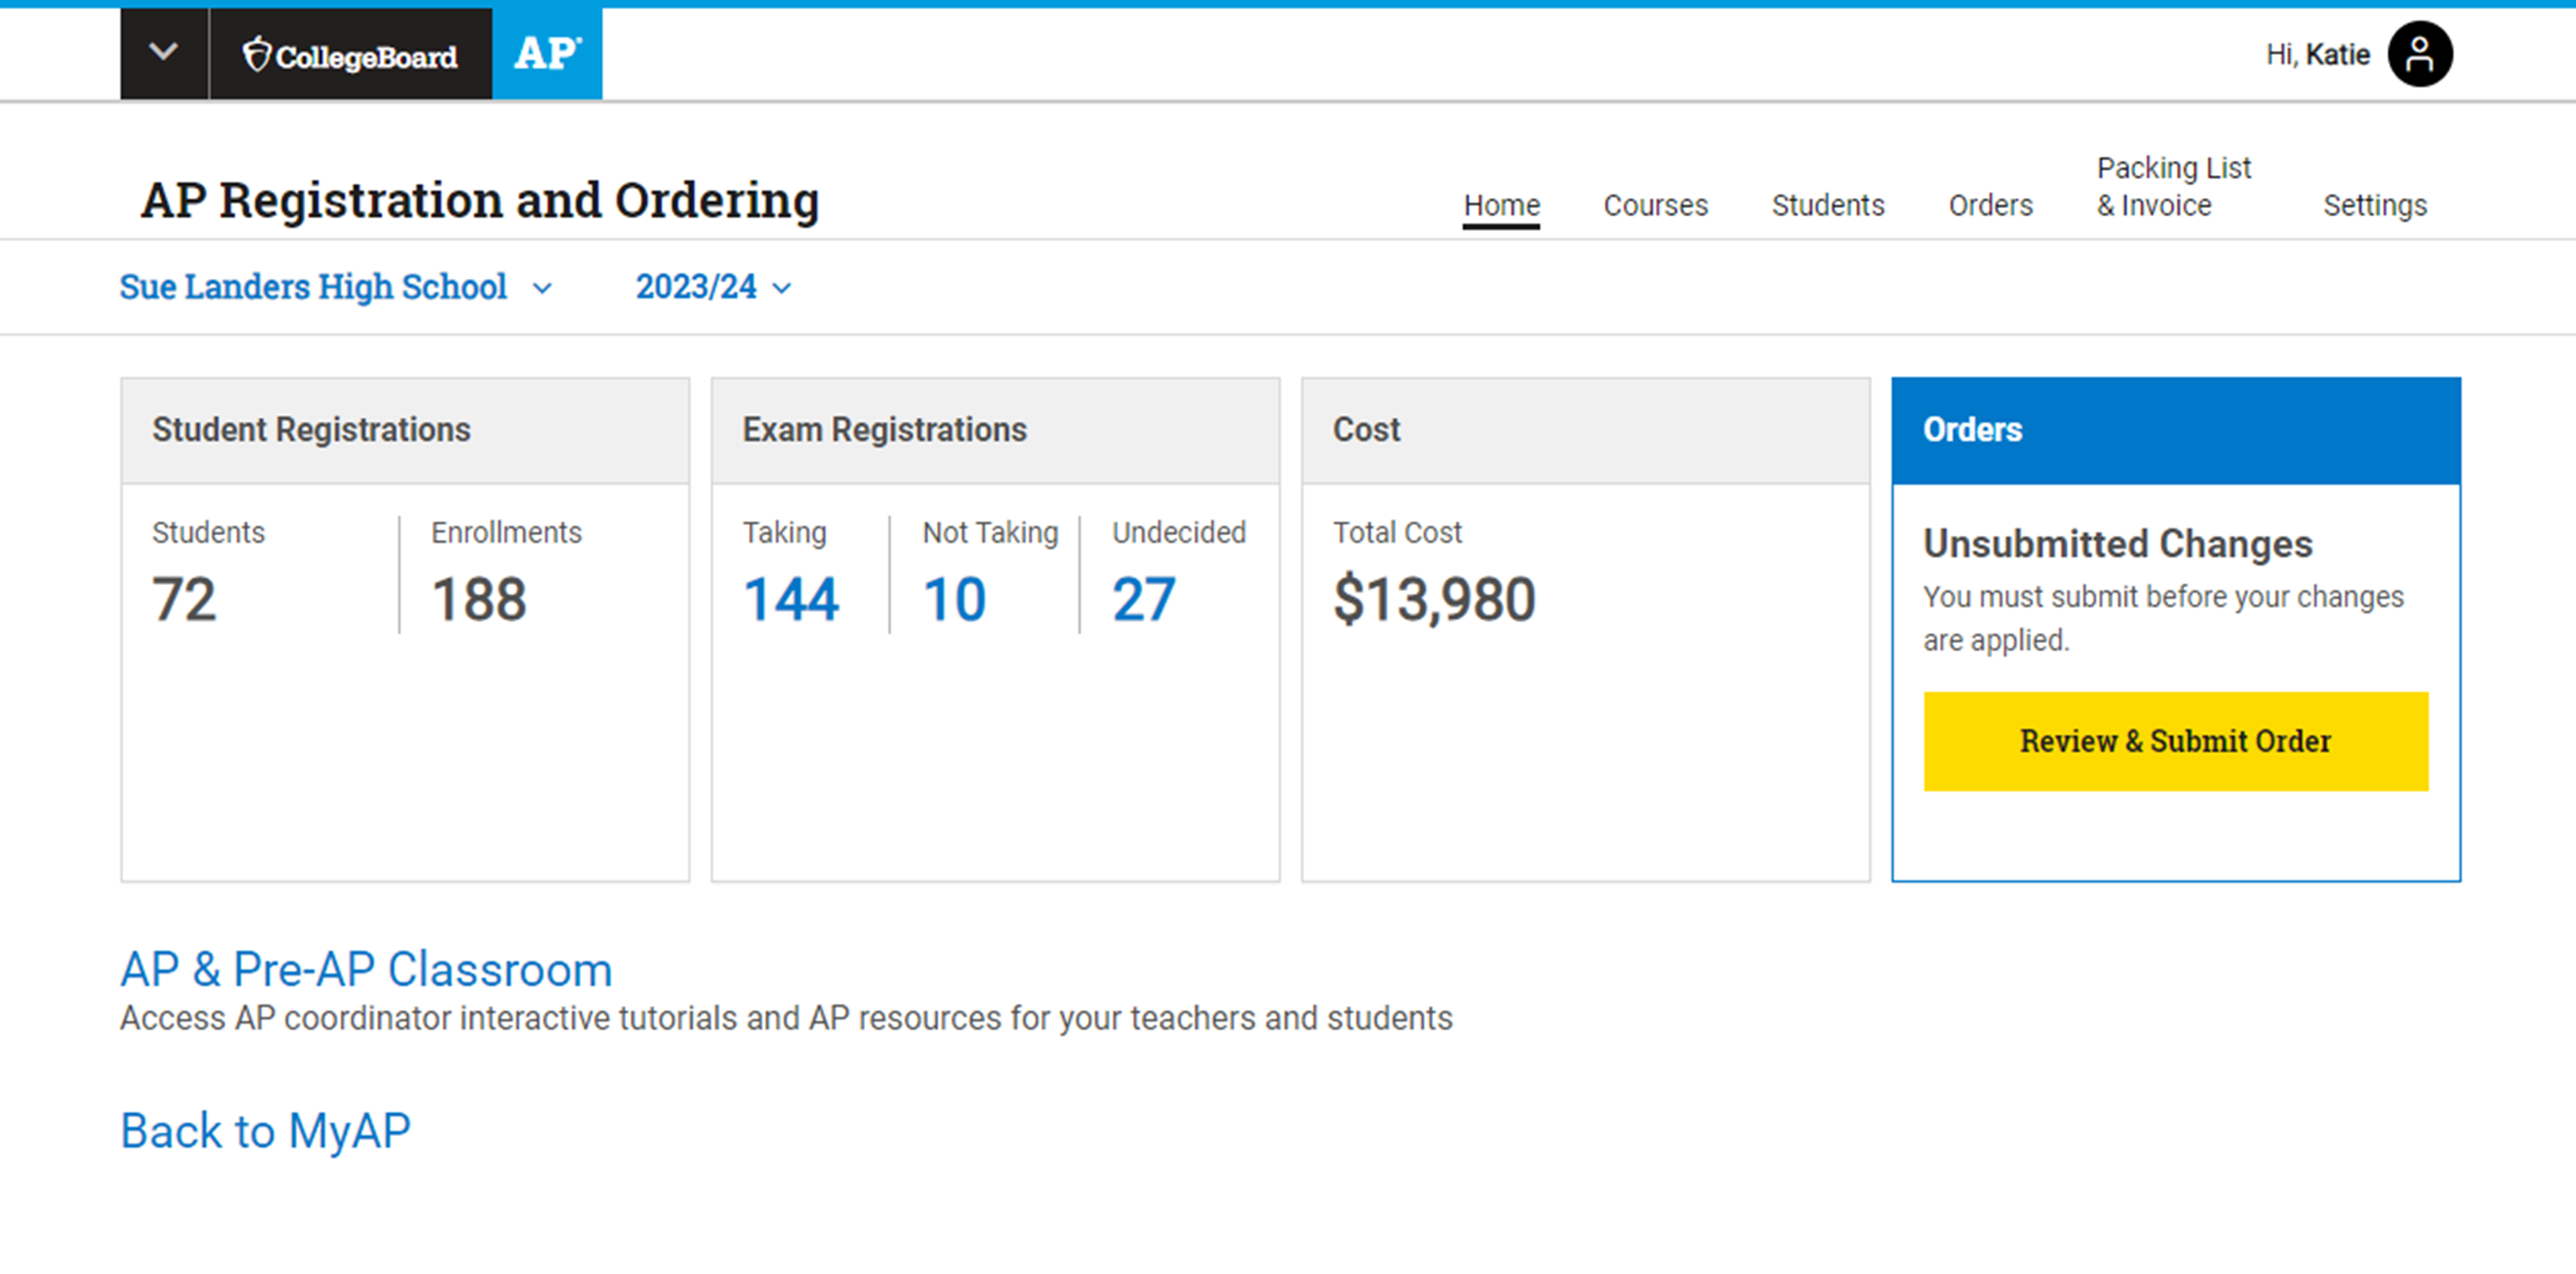2576x1274 pixels.
Task: Click the user profile avatar icon
Action: tap(2419, 54)
